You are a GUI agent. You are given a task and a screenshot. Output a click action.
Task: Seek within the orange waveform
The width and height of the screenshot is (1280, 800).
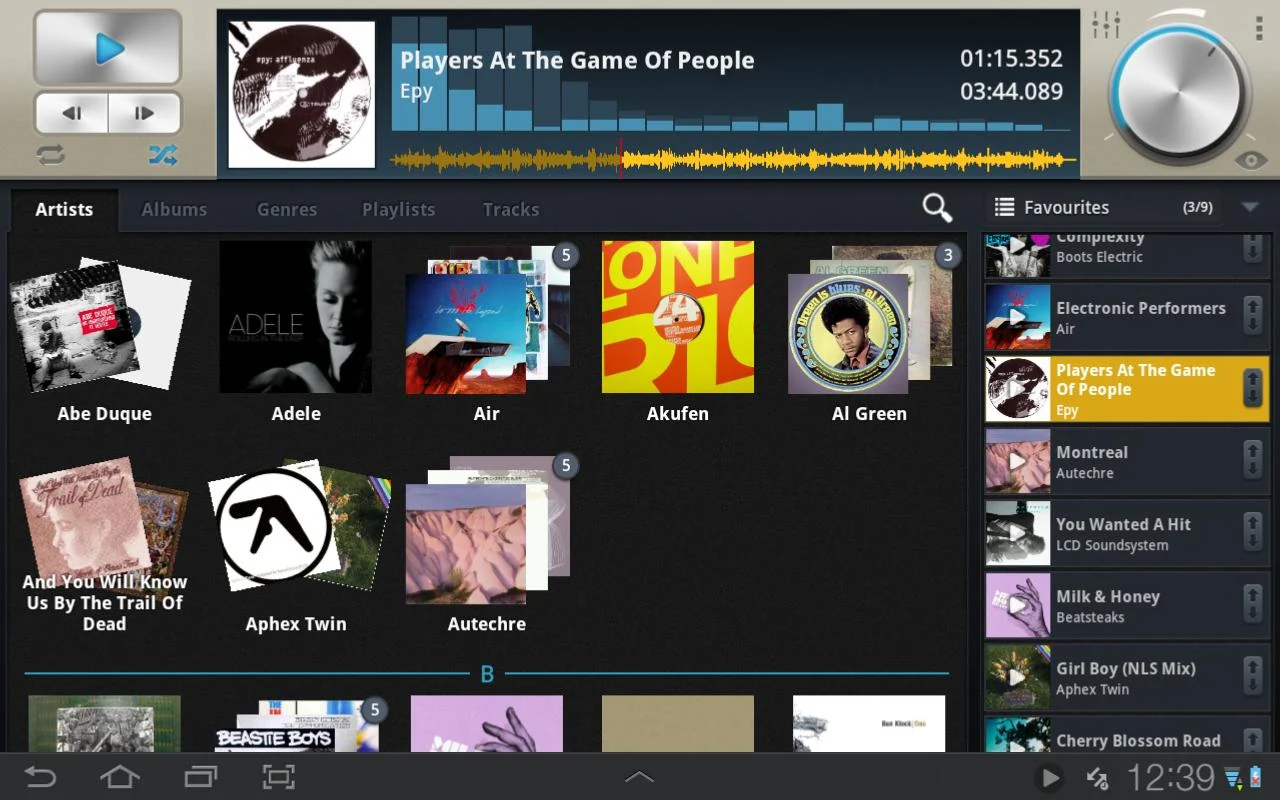tap(732, 159)
